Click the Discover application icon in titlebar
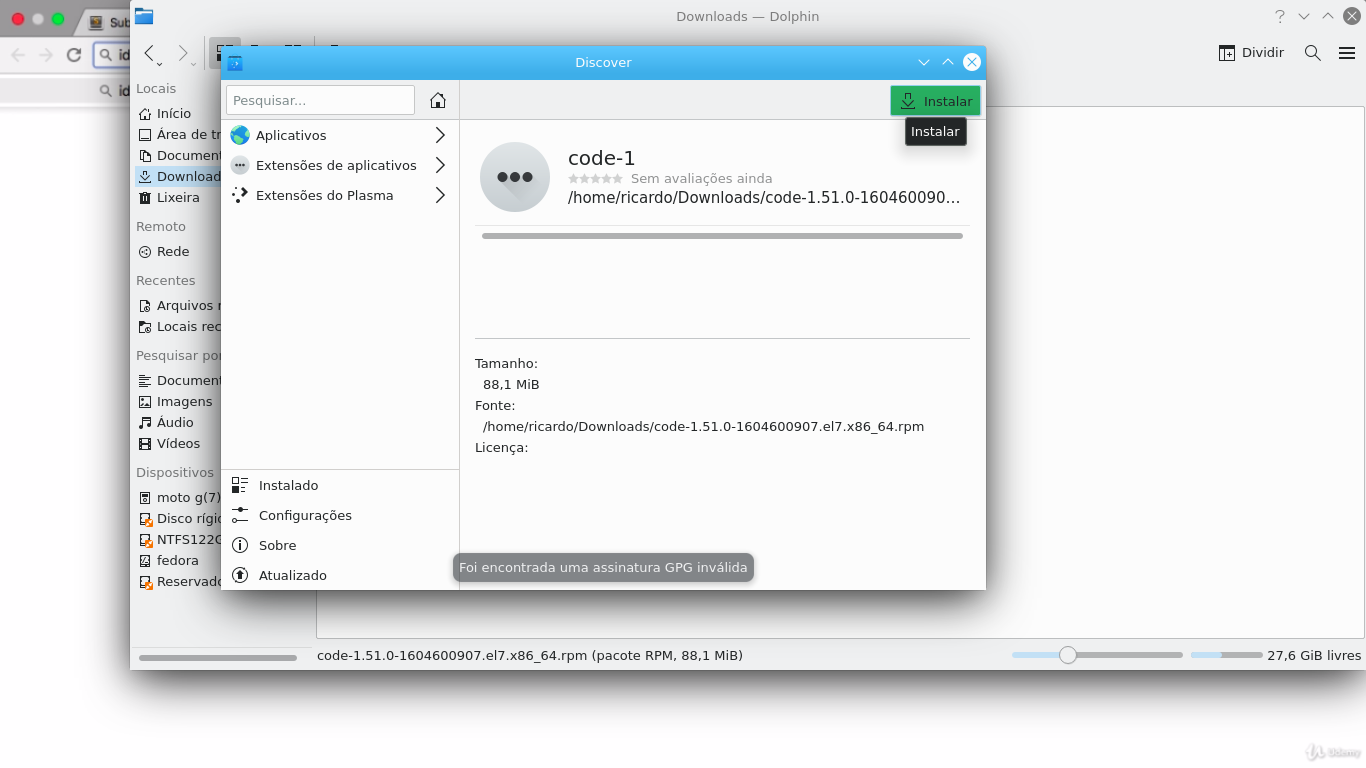This screenshot has width=1366, height=768. click(x=235, y=62)
